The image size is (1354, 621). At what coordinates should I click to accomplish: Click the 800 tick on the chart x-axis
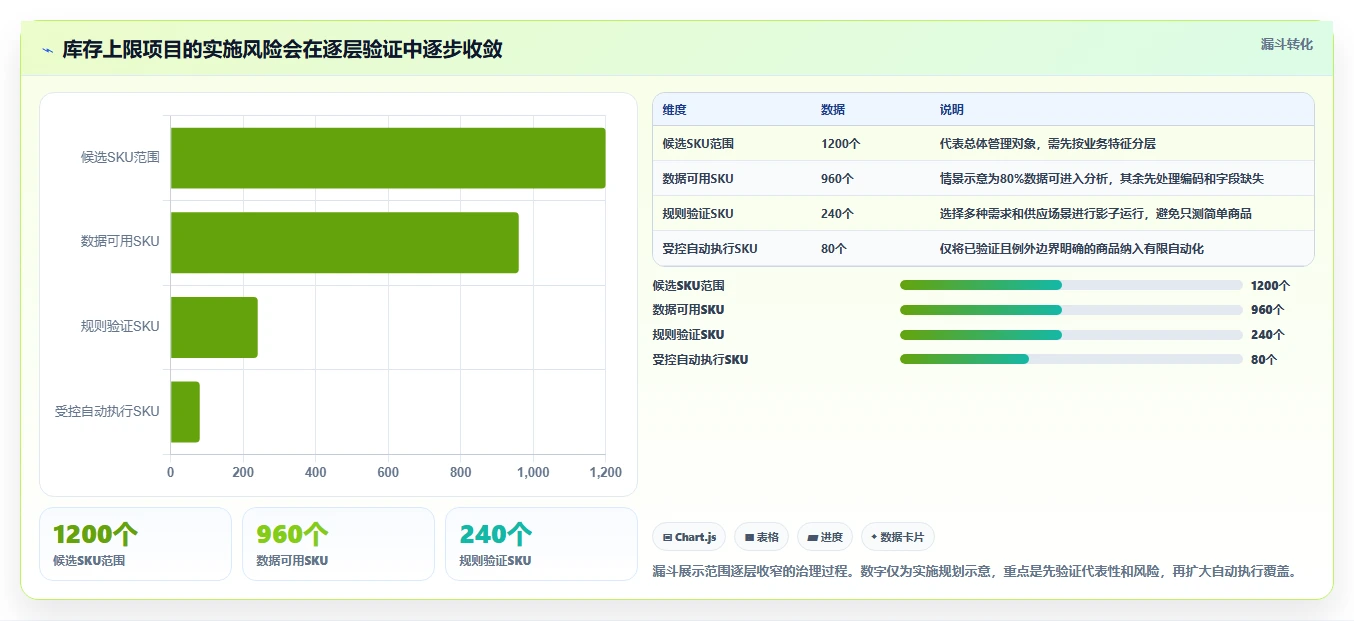(461, 473)
